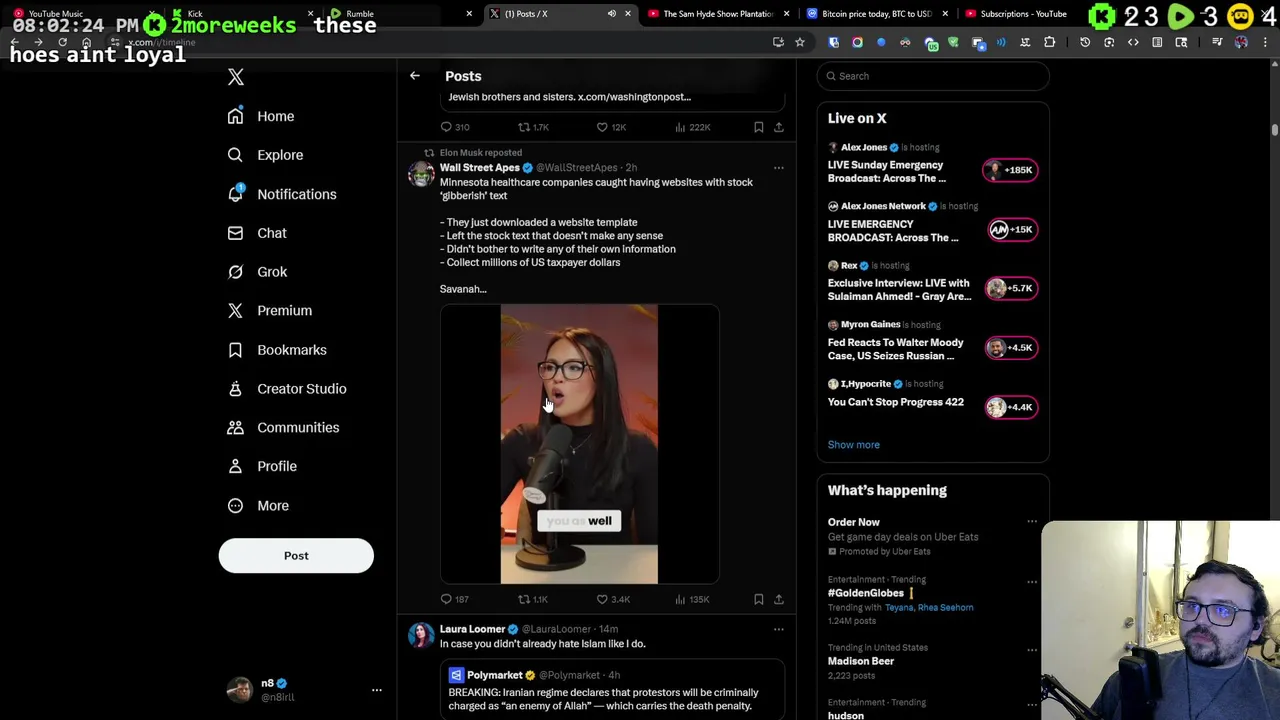Screen dimensions: 1280x720
Task: Open Grok from the sidebar
Action: pyautogui.click(x=257, y=272)
